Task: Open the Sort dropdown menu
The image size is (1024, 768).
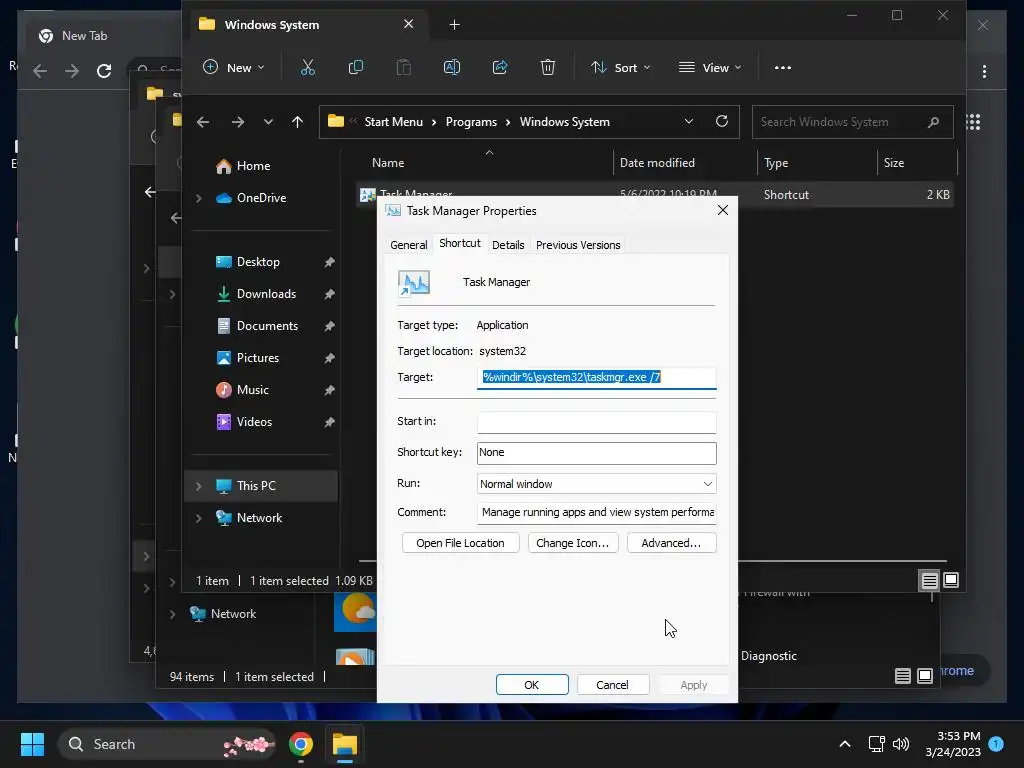Action: 620,67
